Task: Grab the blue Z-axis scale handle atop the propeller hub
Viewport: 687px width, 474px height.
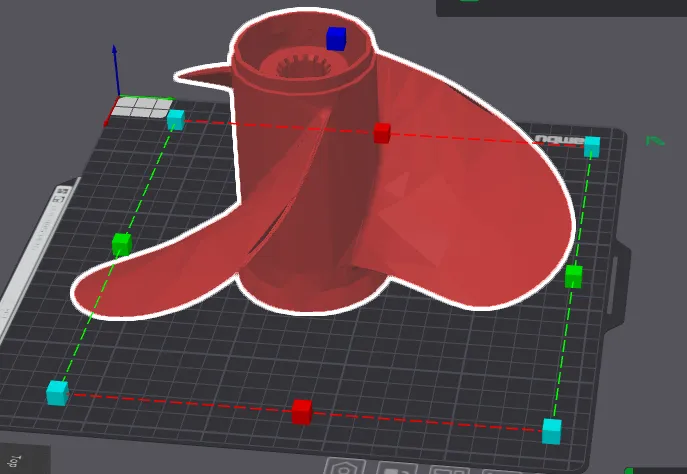Action: coord(336,39)
